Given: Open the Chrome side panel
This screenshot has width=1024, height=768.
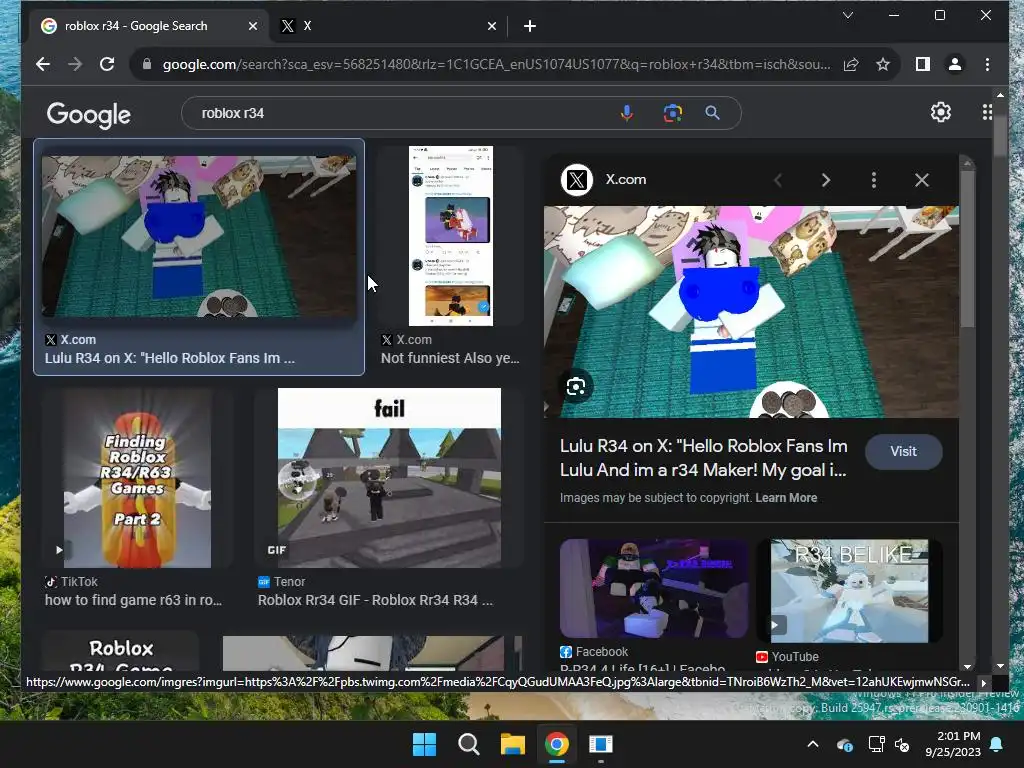Looking at the screenshot, I should point(922,64).
